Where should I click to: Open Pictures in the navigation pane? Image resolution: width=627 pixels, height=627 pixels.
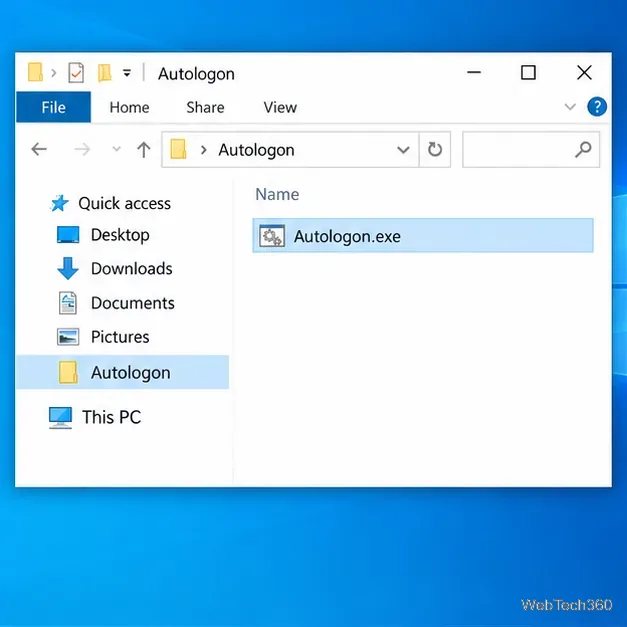click(120, 337)
